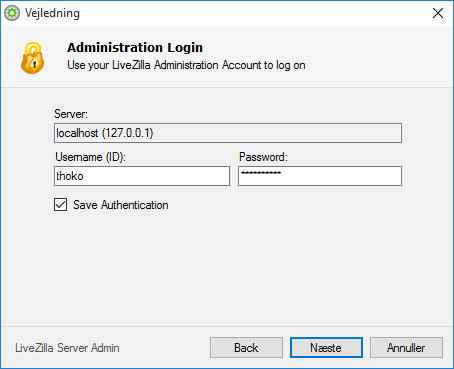Click the LiveZilla Server Admin footer text
Image resolution: width=454 pixels, height=369 pixels.
(67, 348)
